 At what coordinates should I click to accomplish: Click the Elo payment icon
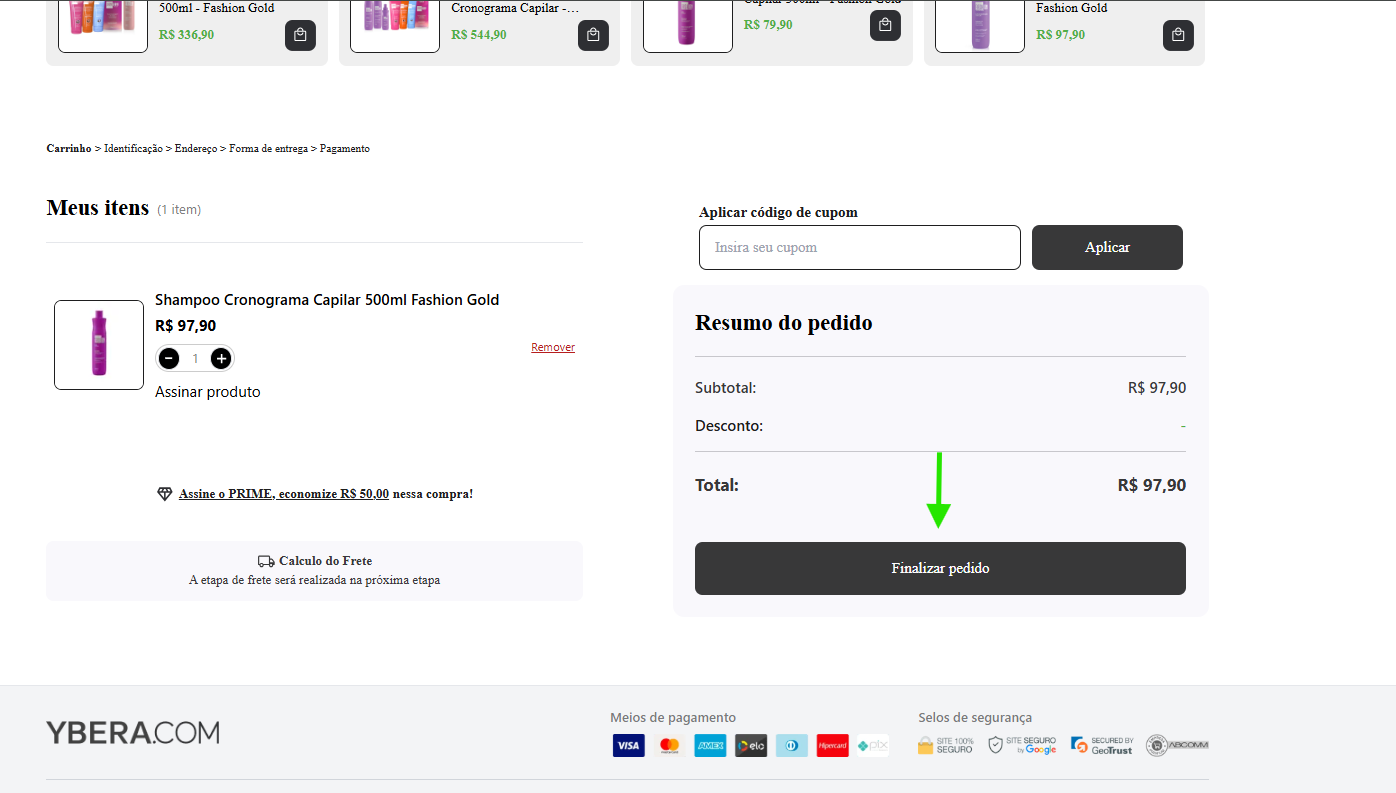click(751, 745)
